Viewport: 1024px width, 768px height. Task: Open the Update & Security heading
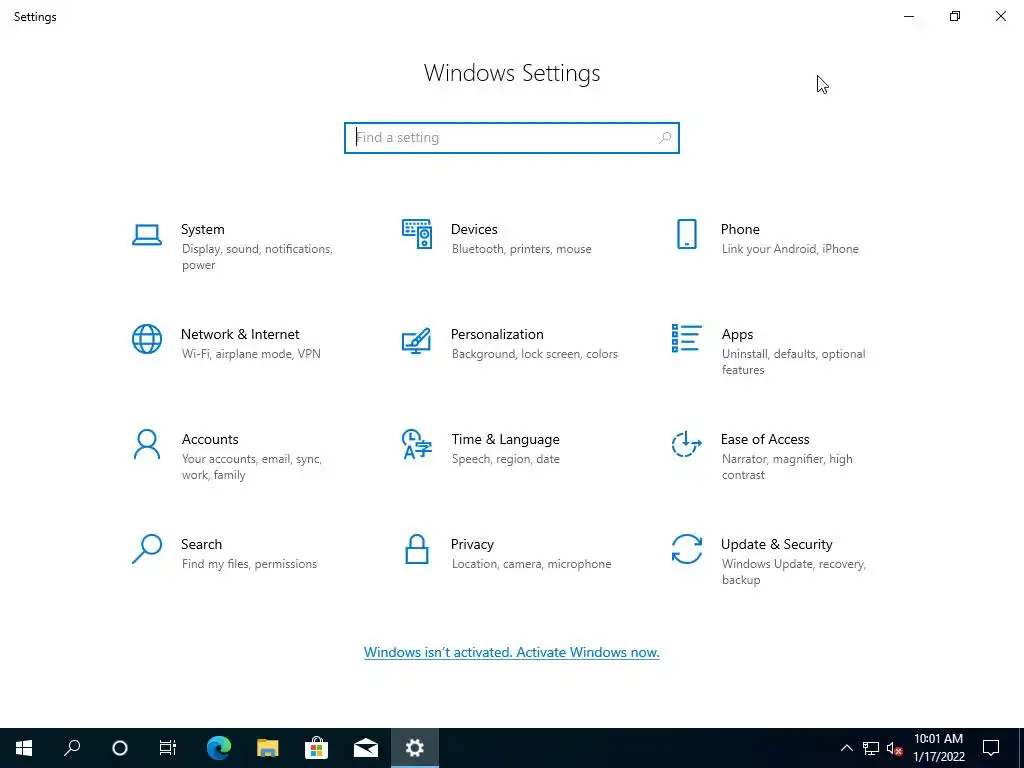776,545
